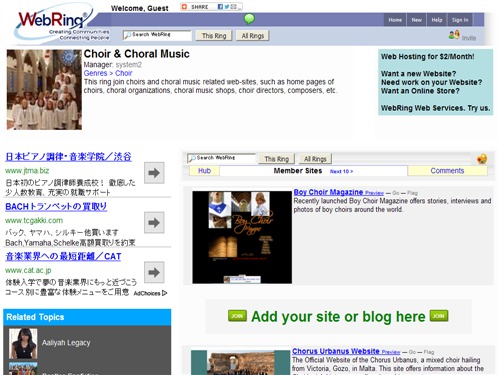Switch to the Hub tab
The height and width of the screenshot is (375, 500).
tap(204, 171)
